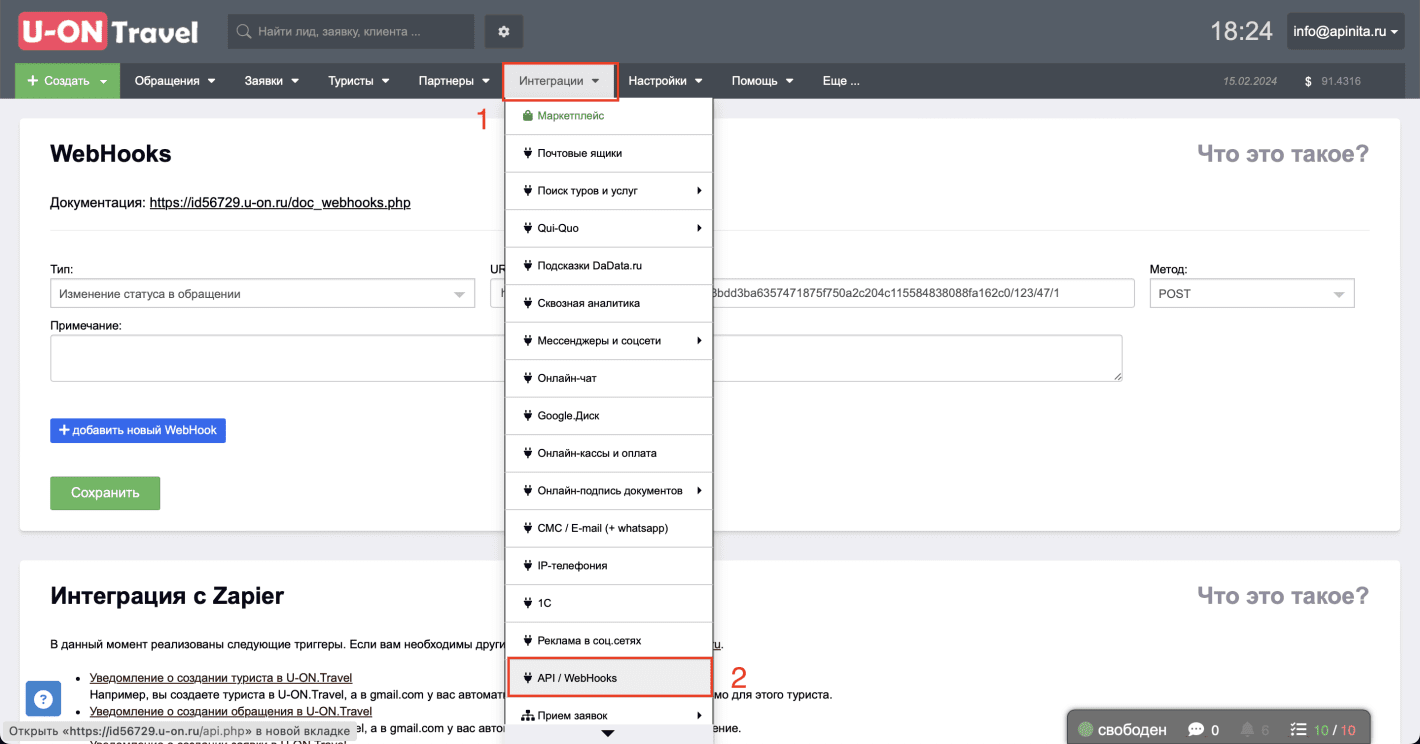Screen dimensions: 1420x744
Task: Click the notifications bell icon
Action: (x=1247, y=730)
